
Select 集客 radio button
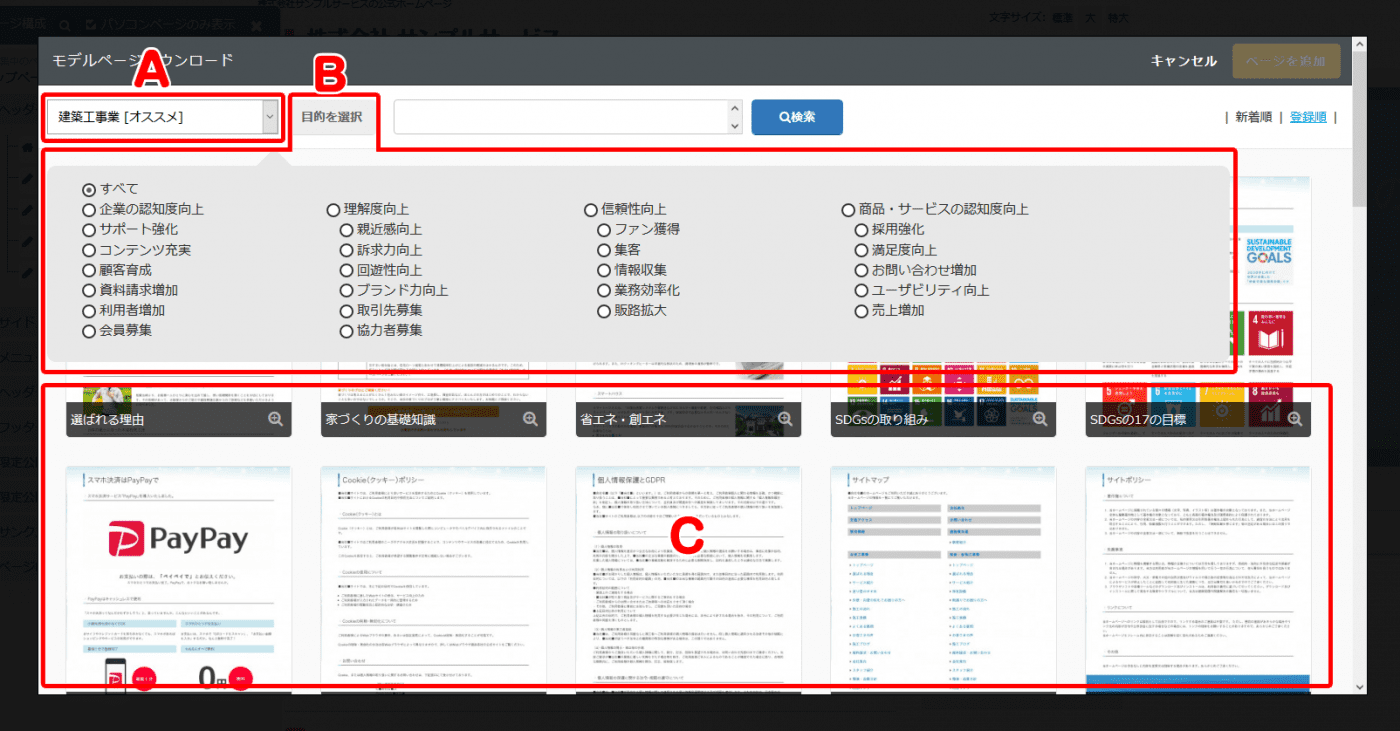(x=604, y=250)
